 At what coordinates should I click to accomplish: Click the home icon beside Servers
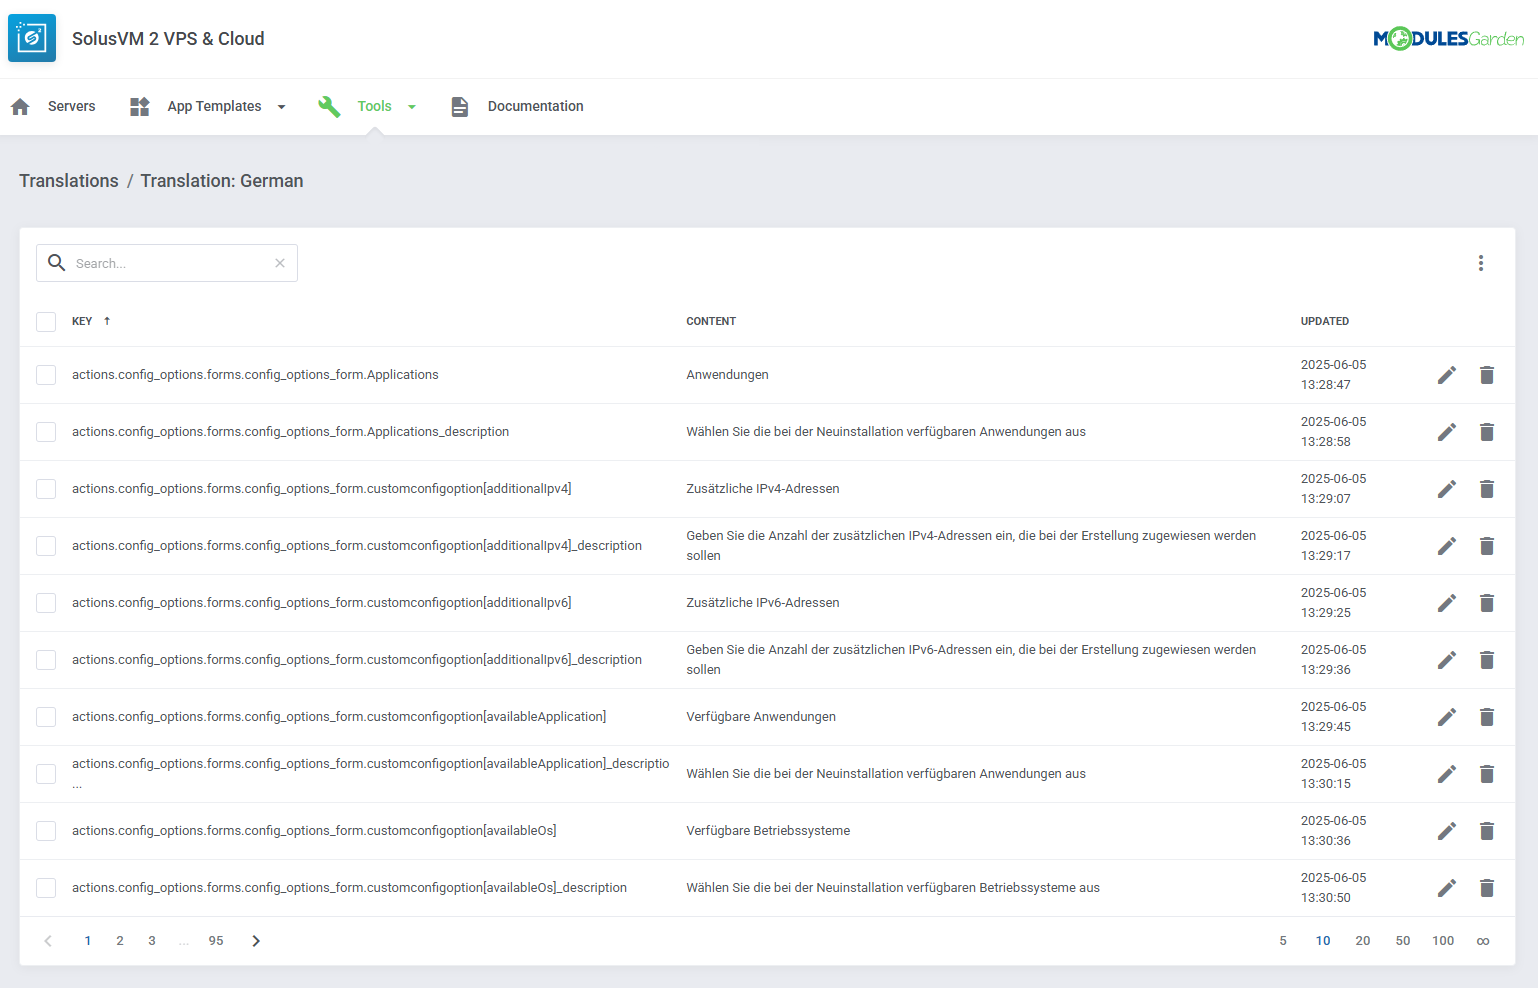[x=20, y=106]
